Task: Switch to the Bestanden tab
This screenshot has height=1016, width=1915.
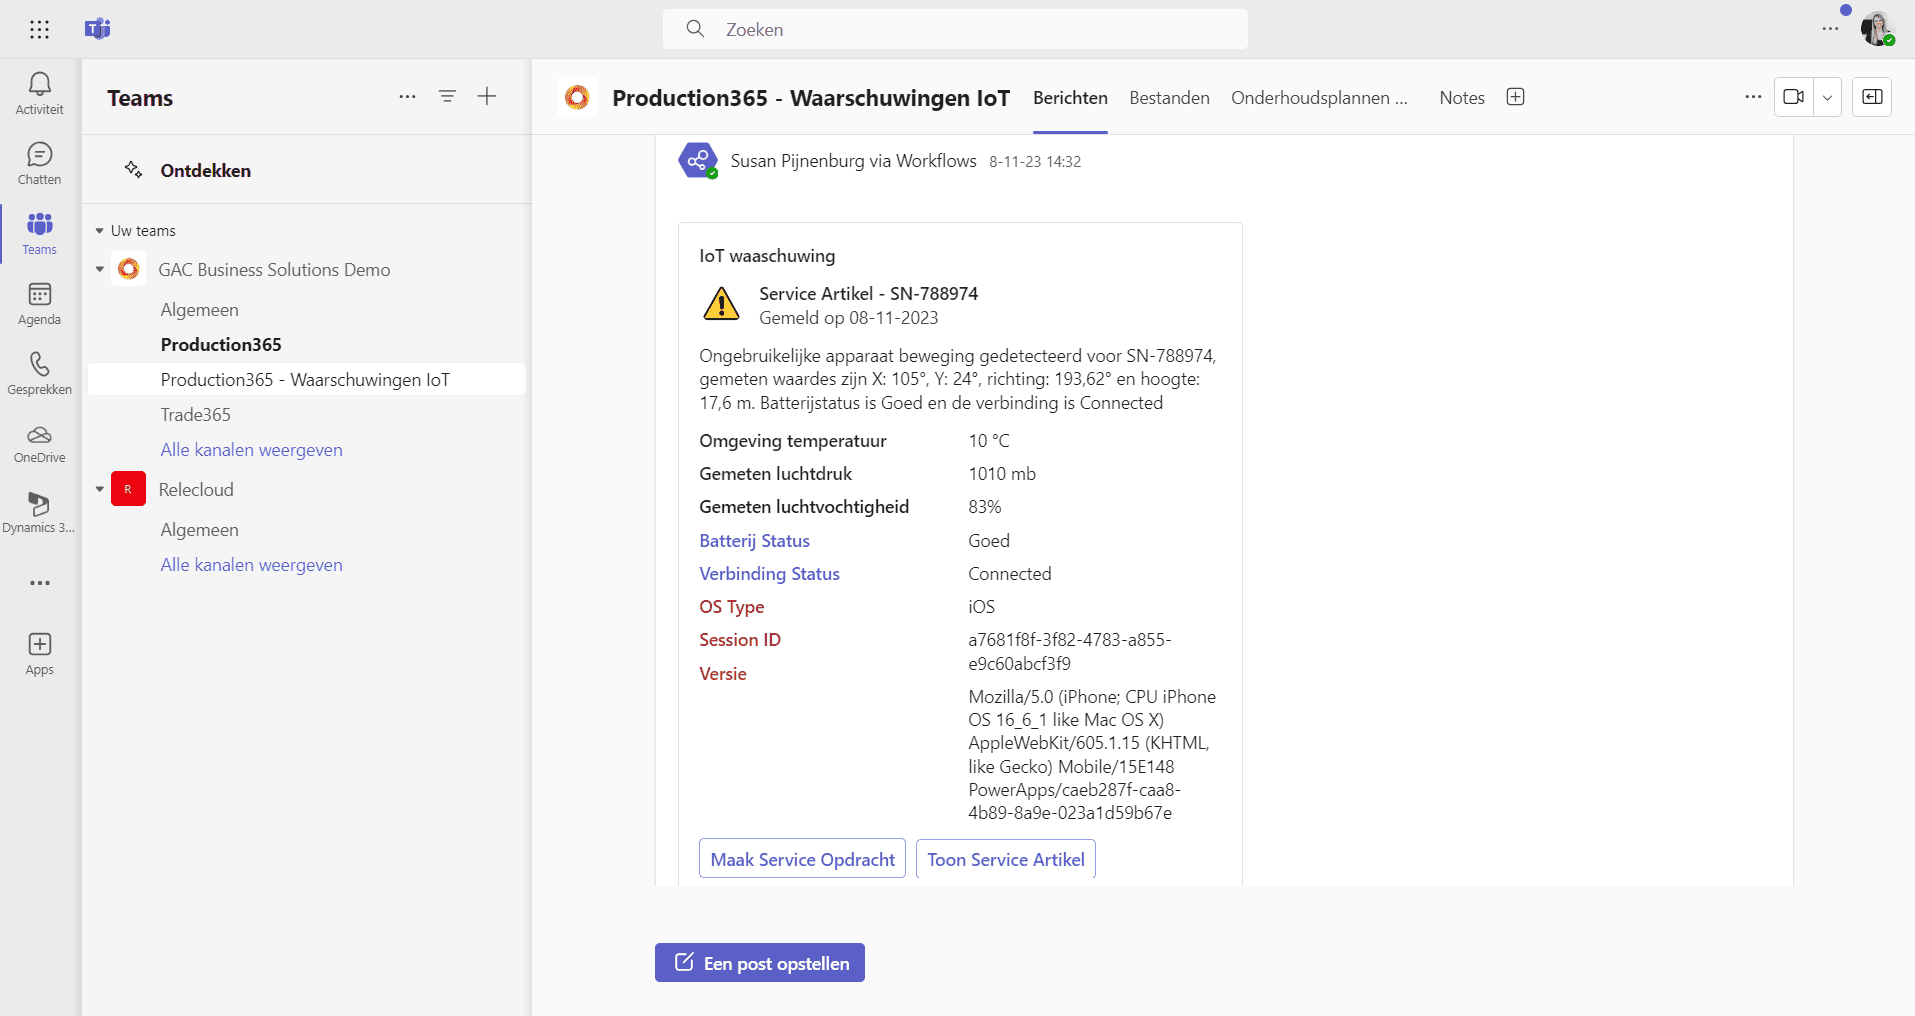Action: tap(1169, 98)
